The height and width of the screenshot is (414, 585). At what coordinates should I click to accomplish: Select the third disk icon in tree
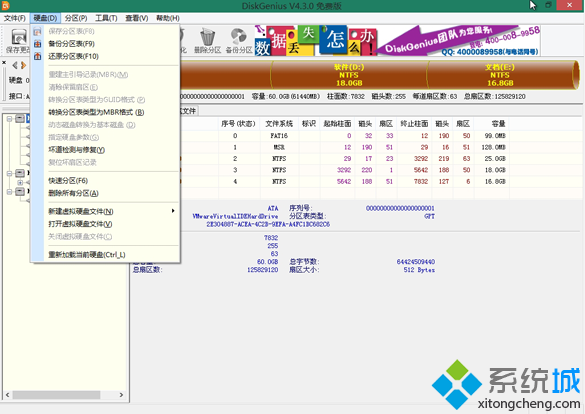click(x=20, y=192)
